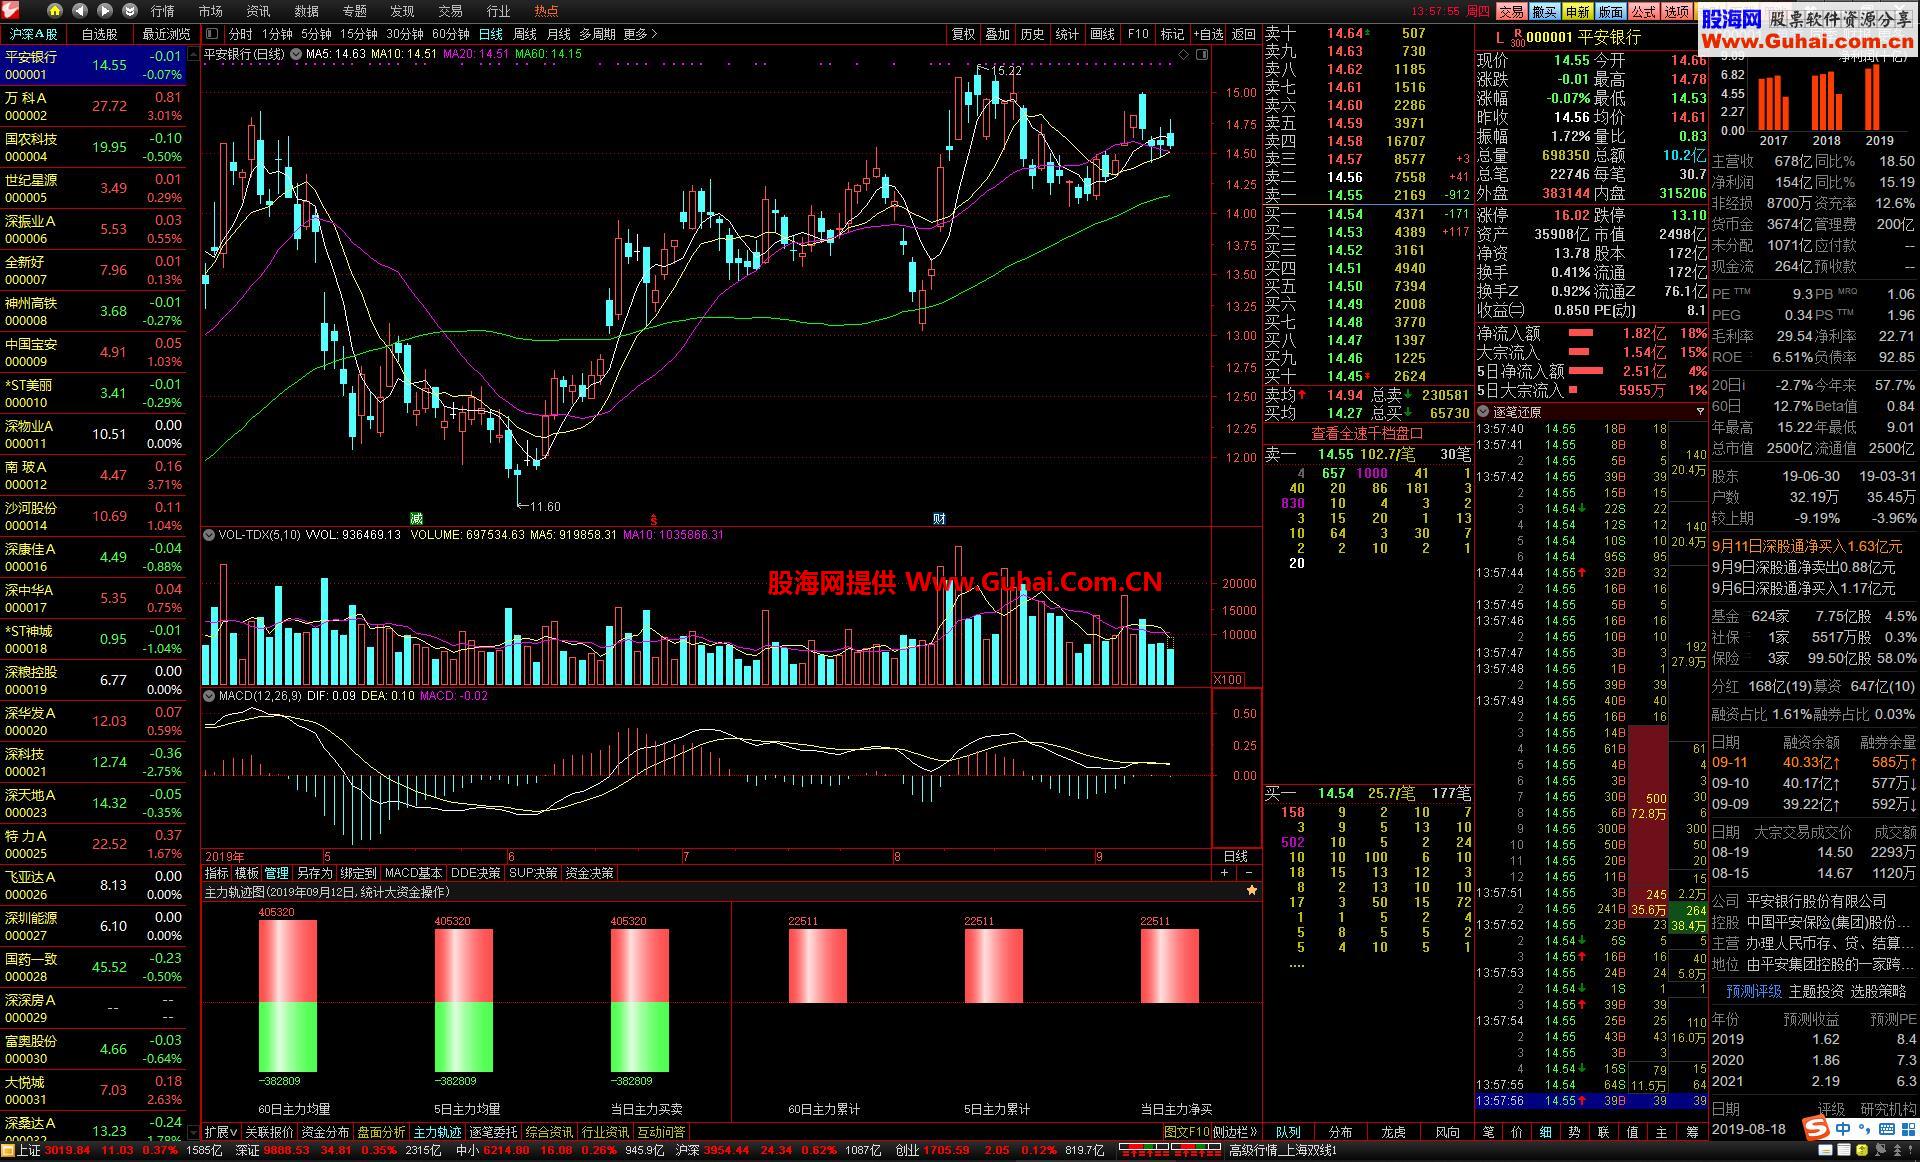Click the diamond icon at chart top-right
The image size is (1920, 1162).
pyautogui.click(x=1184, y=55)
